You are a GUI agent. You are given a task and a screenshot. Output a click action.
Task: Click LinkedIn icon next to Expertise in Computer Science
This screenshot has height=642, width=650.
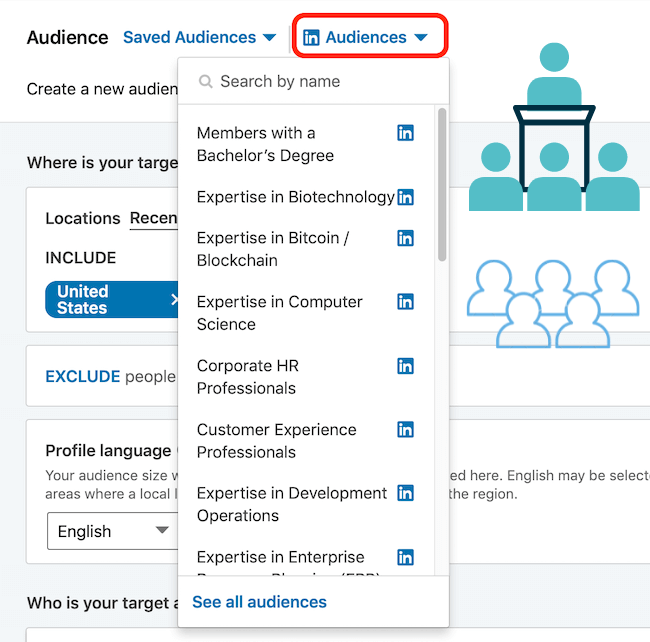point(405,302)
